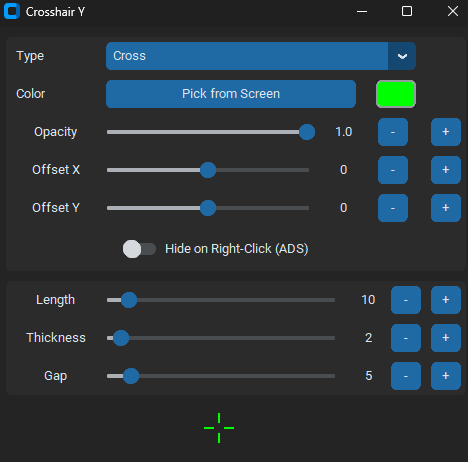
Task: Decrease Gap with the minus button
Action: click(406, 376)
